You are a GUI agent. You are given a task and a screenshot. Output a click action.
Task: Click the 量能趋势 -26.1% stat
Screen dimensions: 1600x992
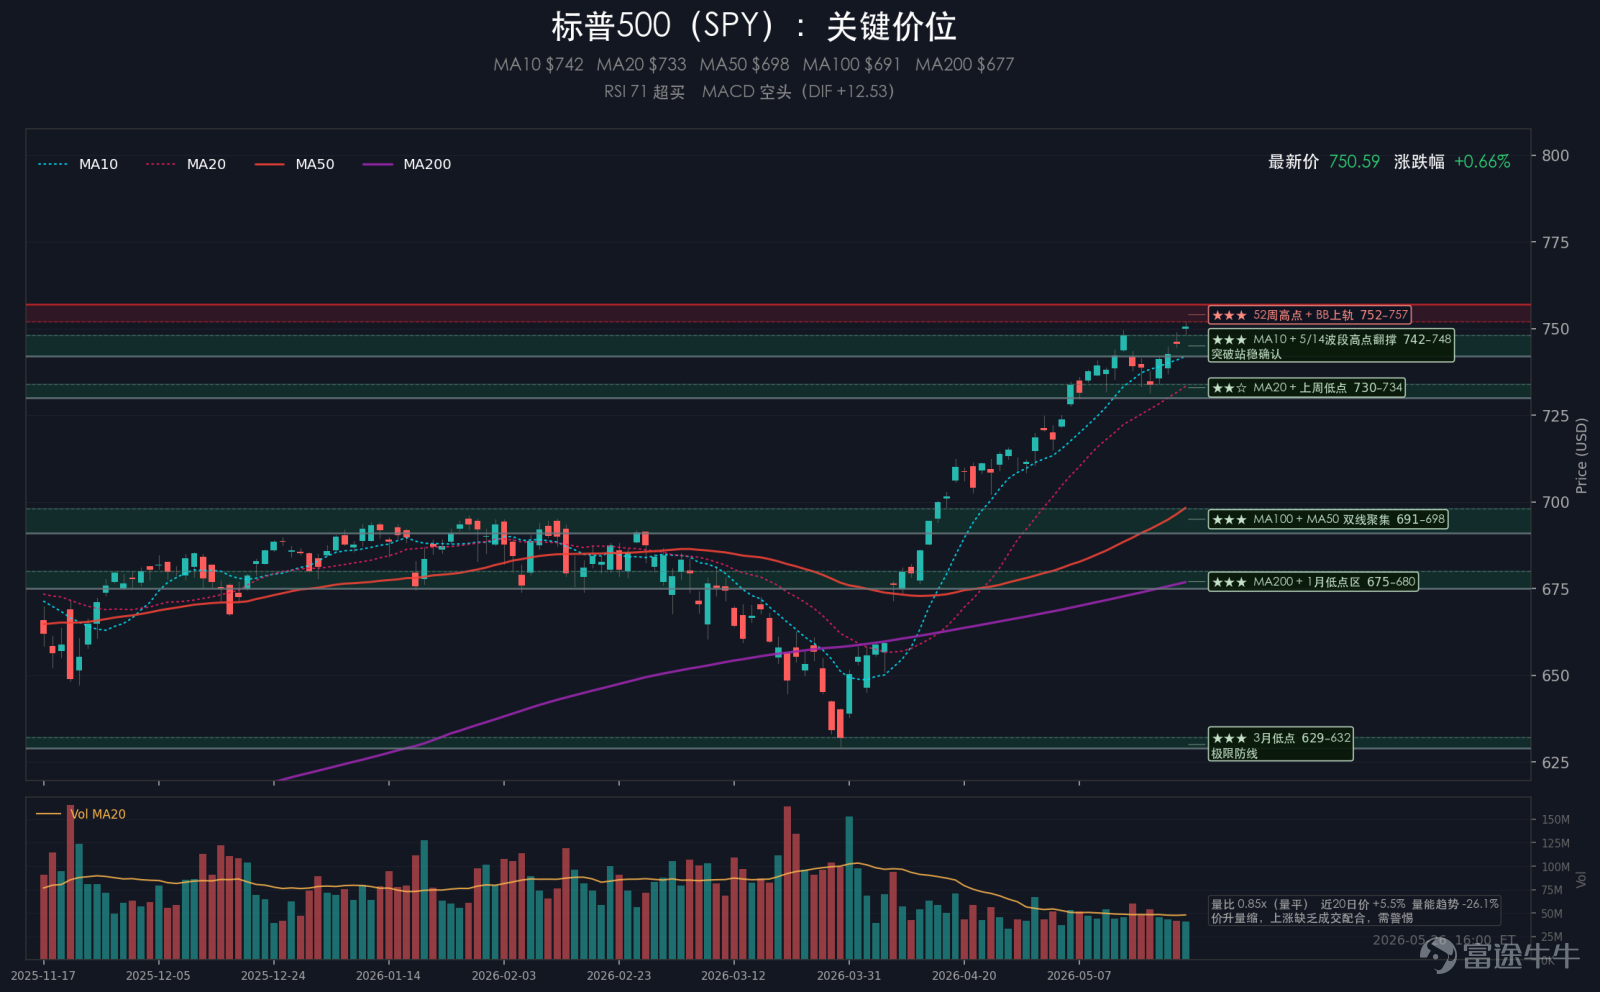tap(1455, 904)
